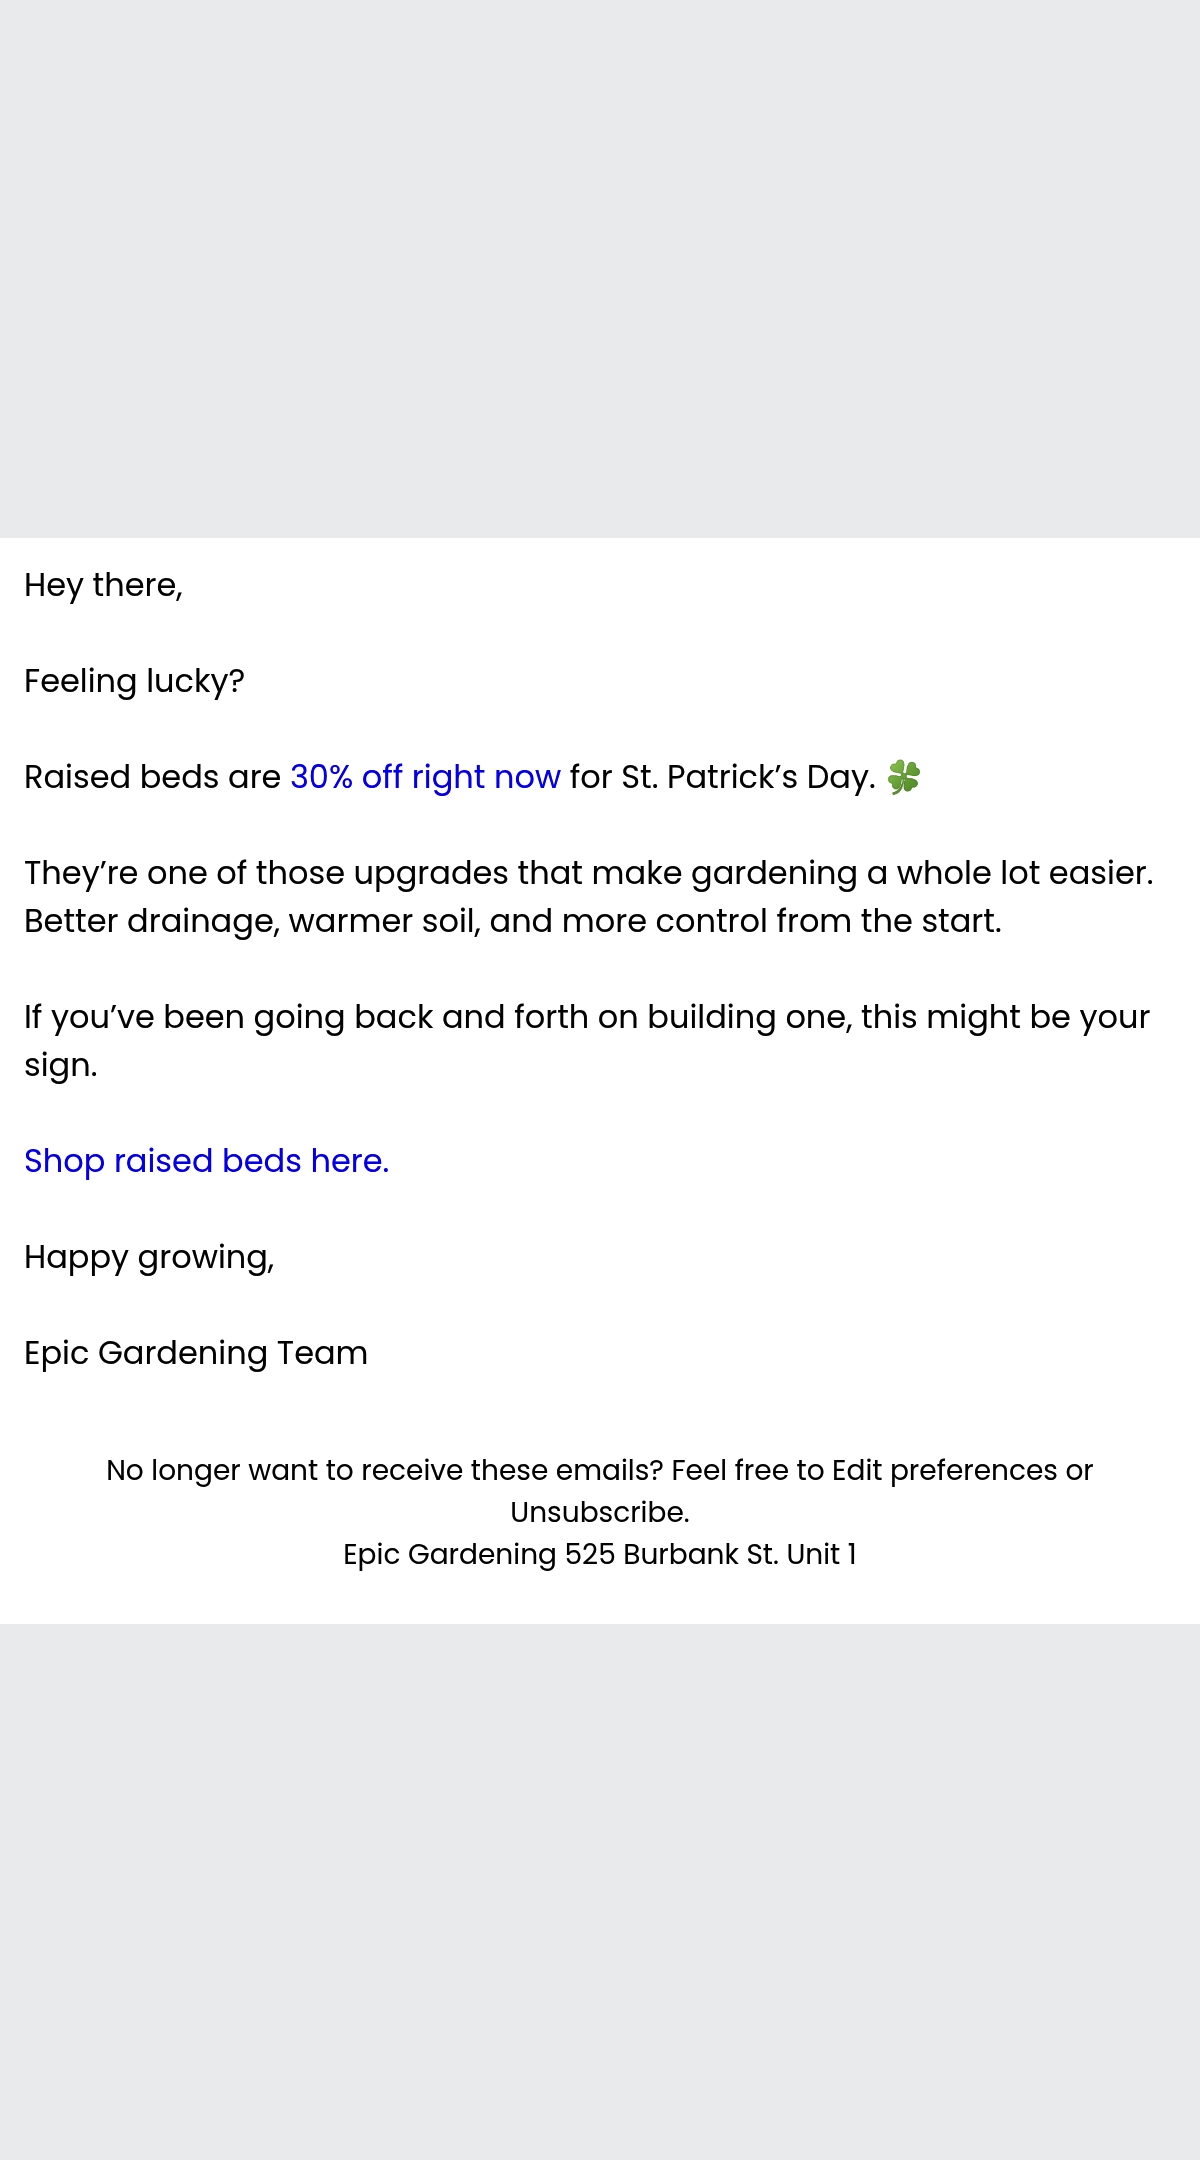Click the '525 Burbank St. Unit 1' address

pyautogui.click(x=710, y=1554)
